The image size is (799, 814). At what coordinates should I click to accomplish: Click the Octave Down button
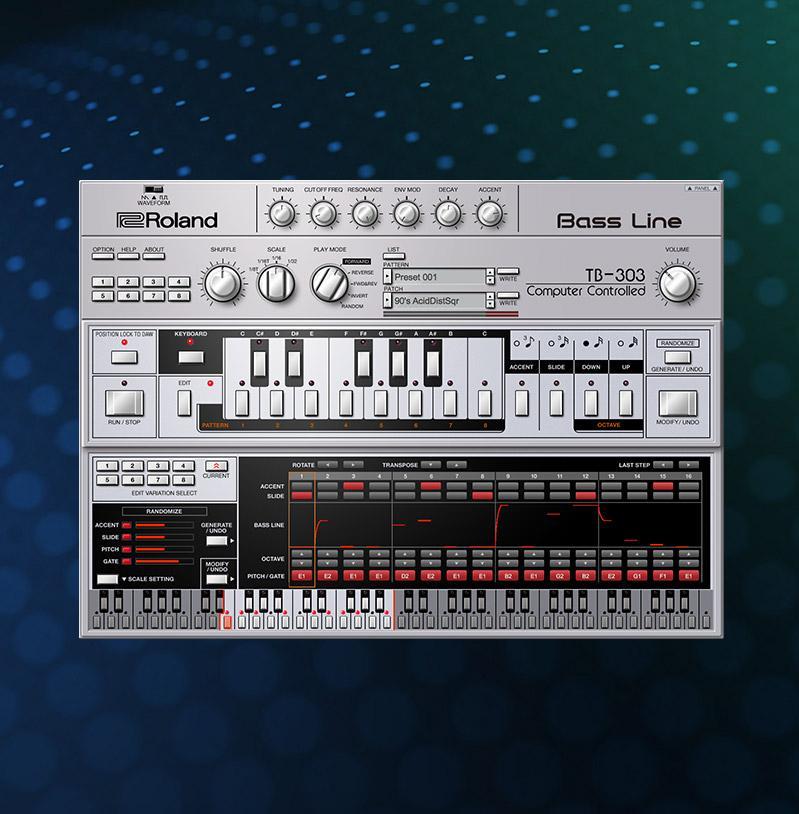coord(591,403)
